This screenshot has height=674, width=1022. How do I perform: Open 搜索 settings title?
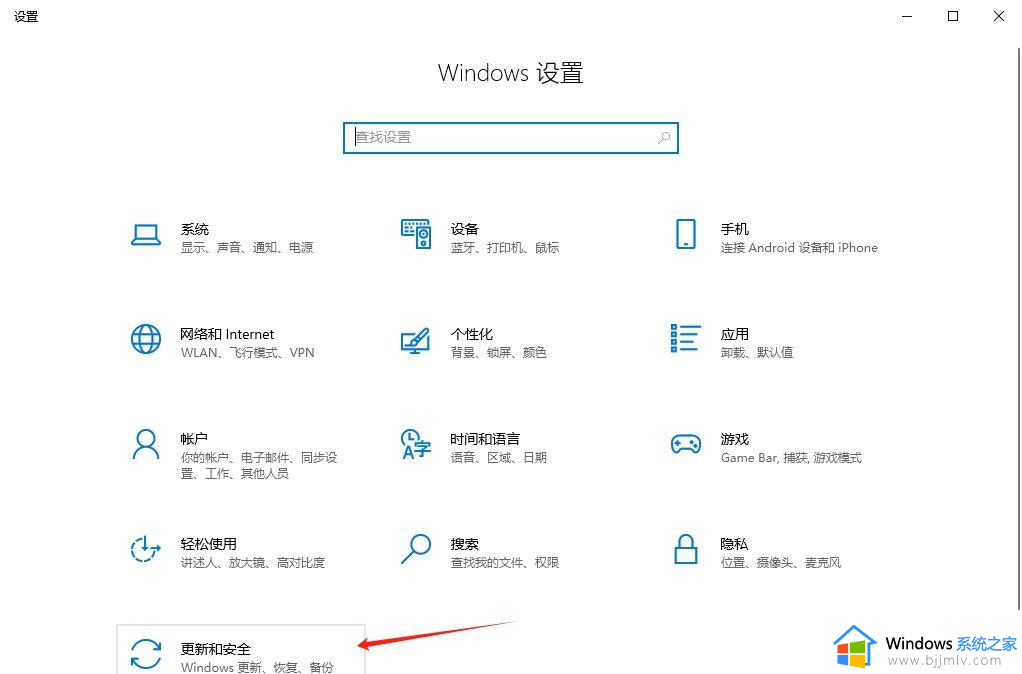464,544
